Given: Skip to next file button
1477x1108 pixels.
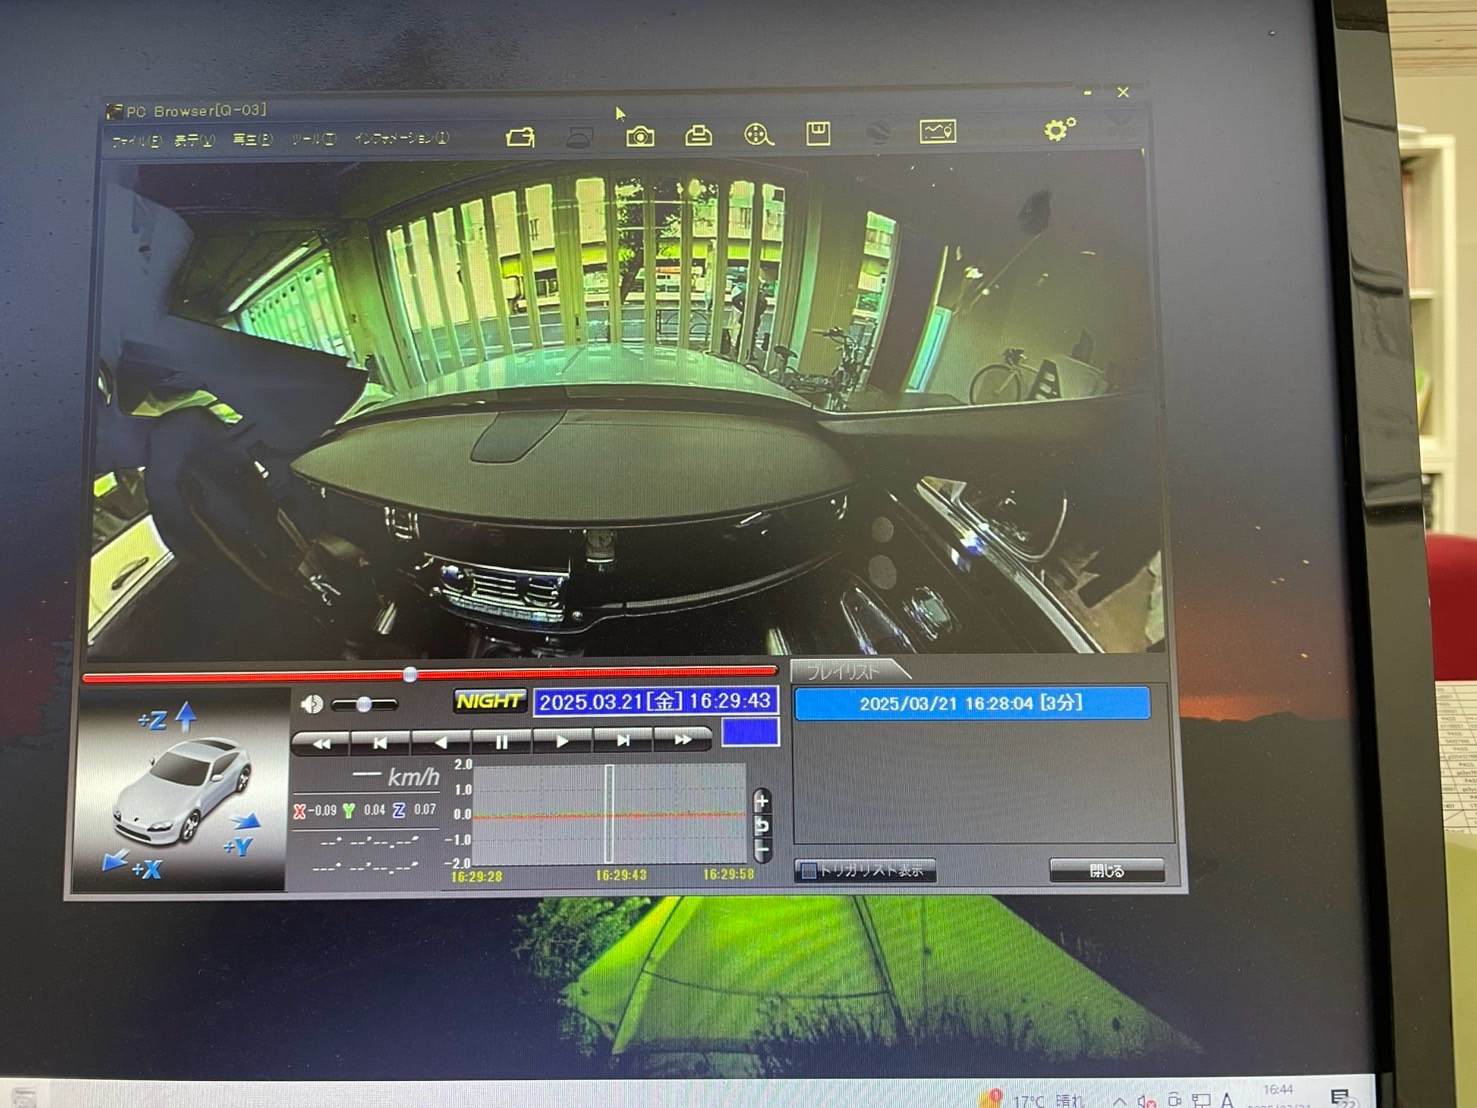Looking at the screenshot, I should click(x=622, y=740).
